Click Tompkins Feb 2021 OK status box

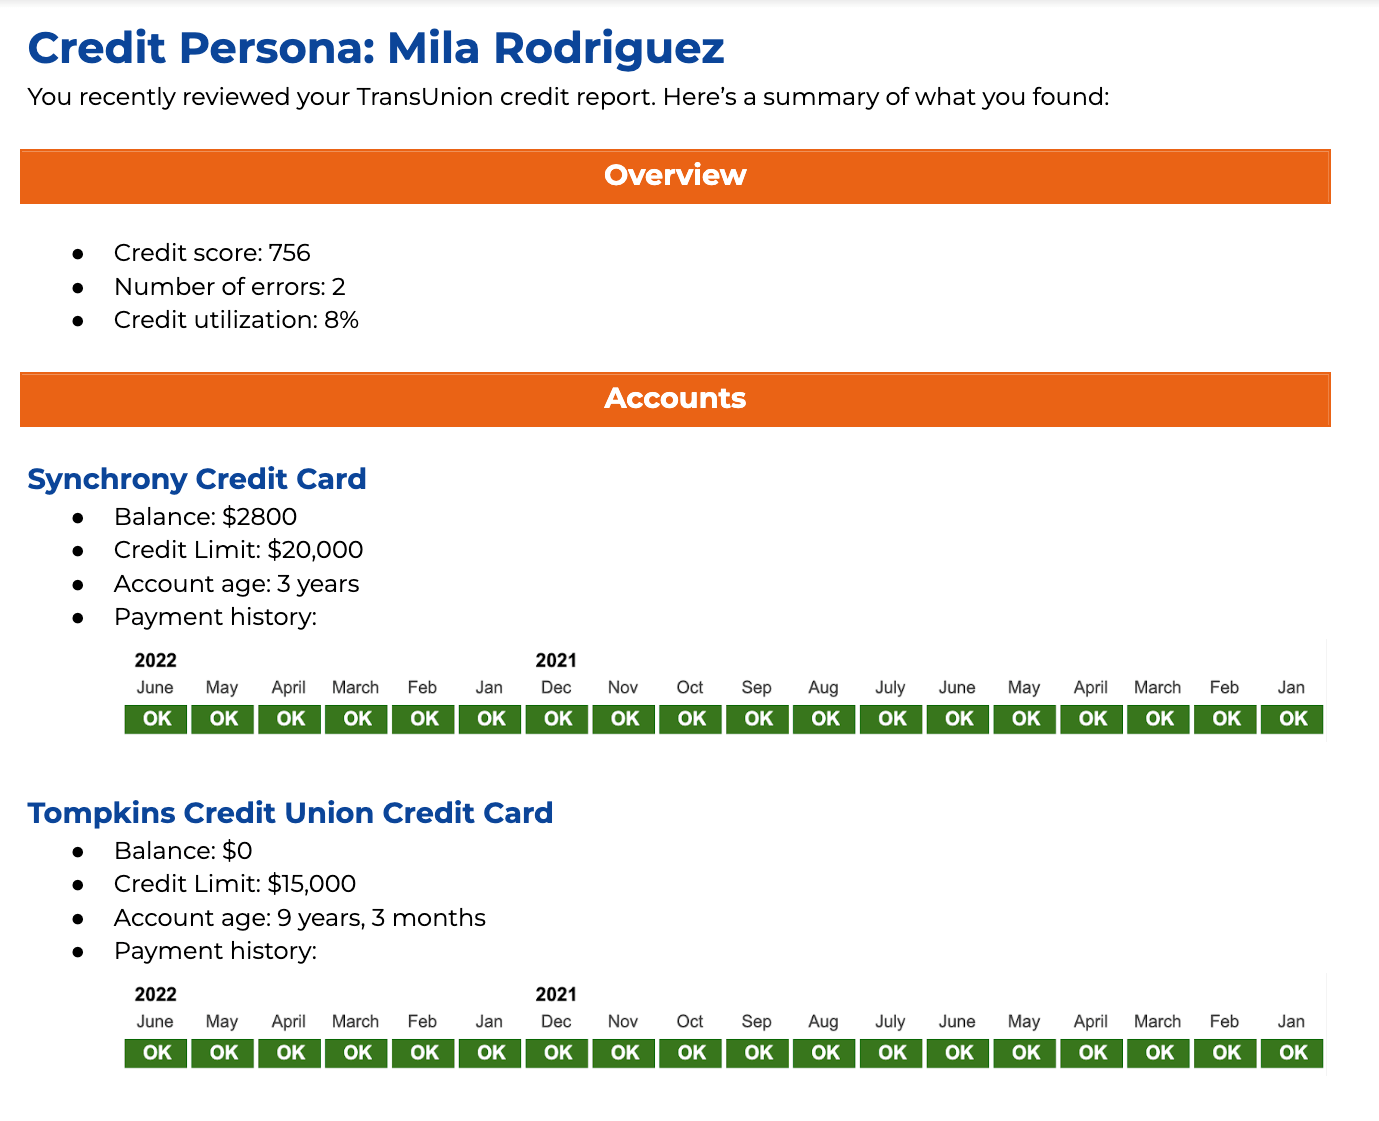[x=1225, y=1053]
